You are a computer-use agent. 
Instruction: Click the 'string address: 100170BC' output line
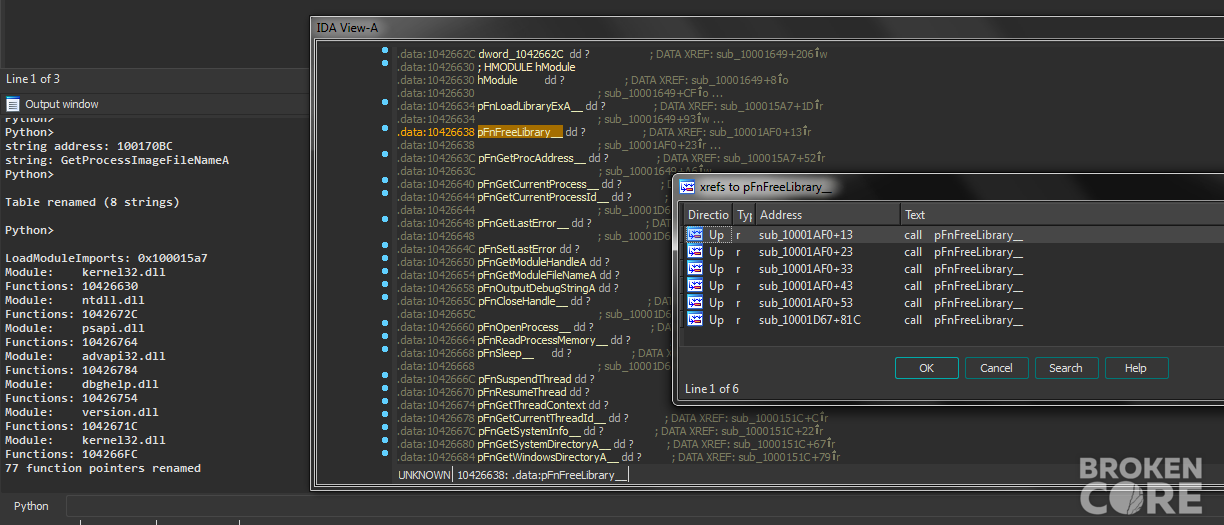[89, 146]
